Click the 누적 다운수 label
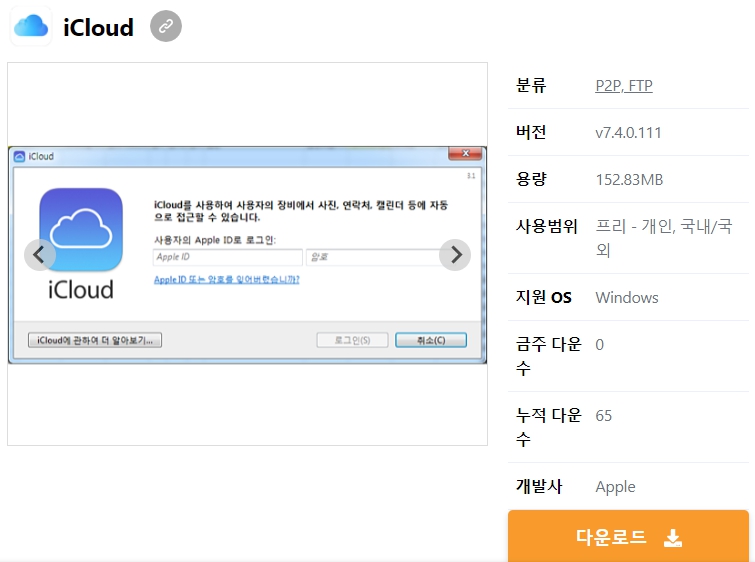755x562 pixels. [548, 427]
